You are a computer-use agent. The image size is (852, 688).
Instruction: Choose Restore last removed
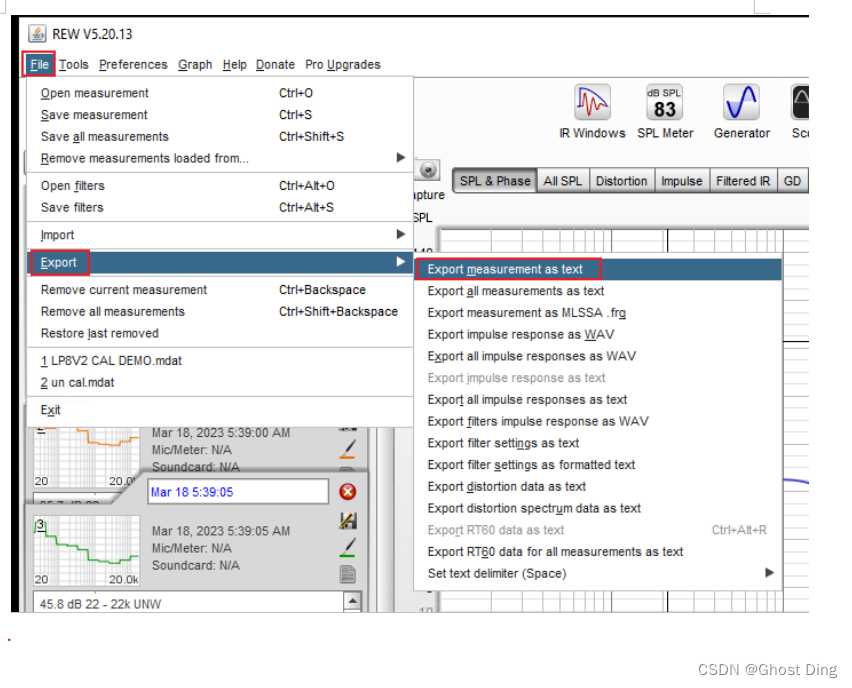tap(220, 333)
